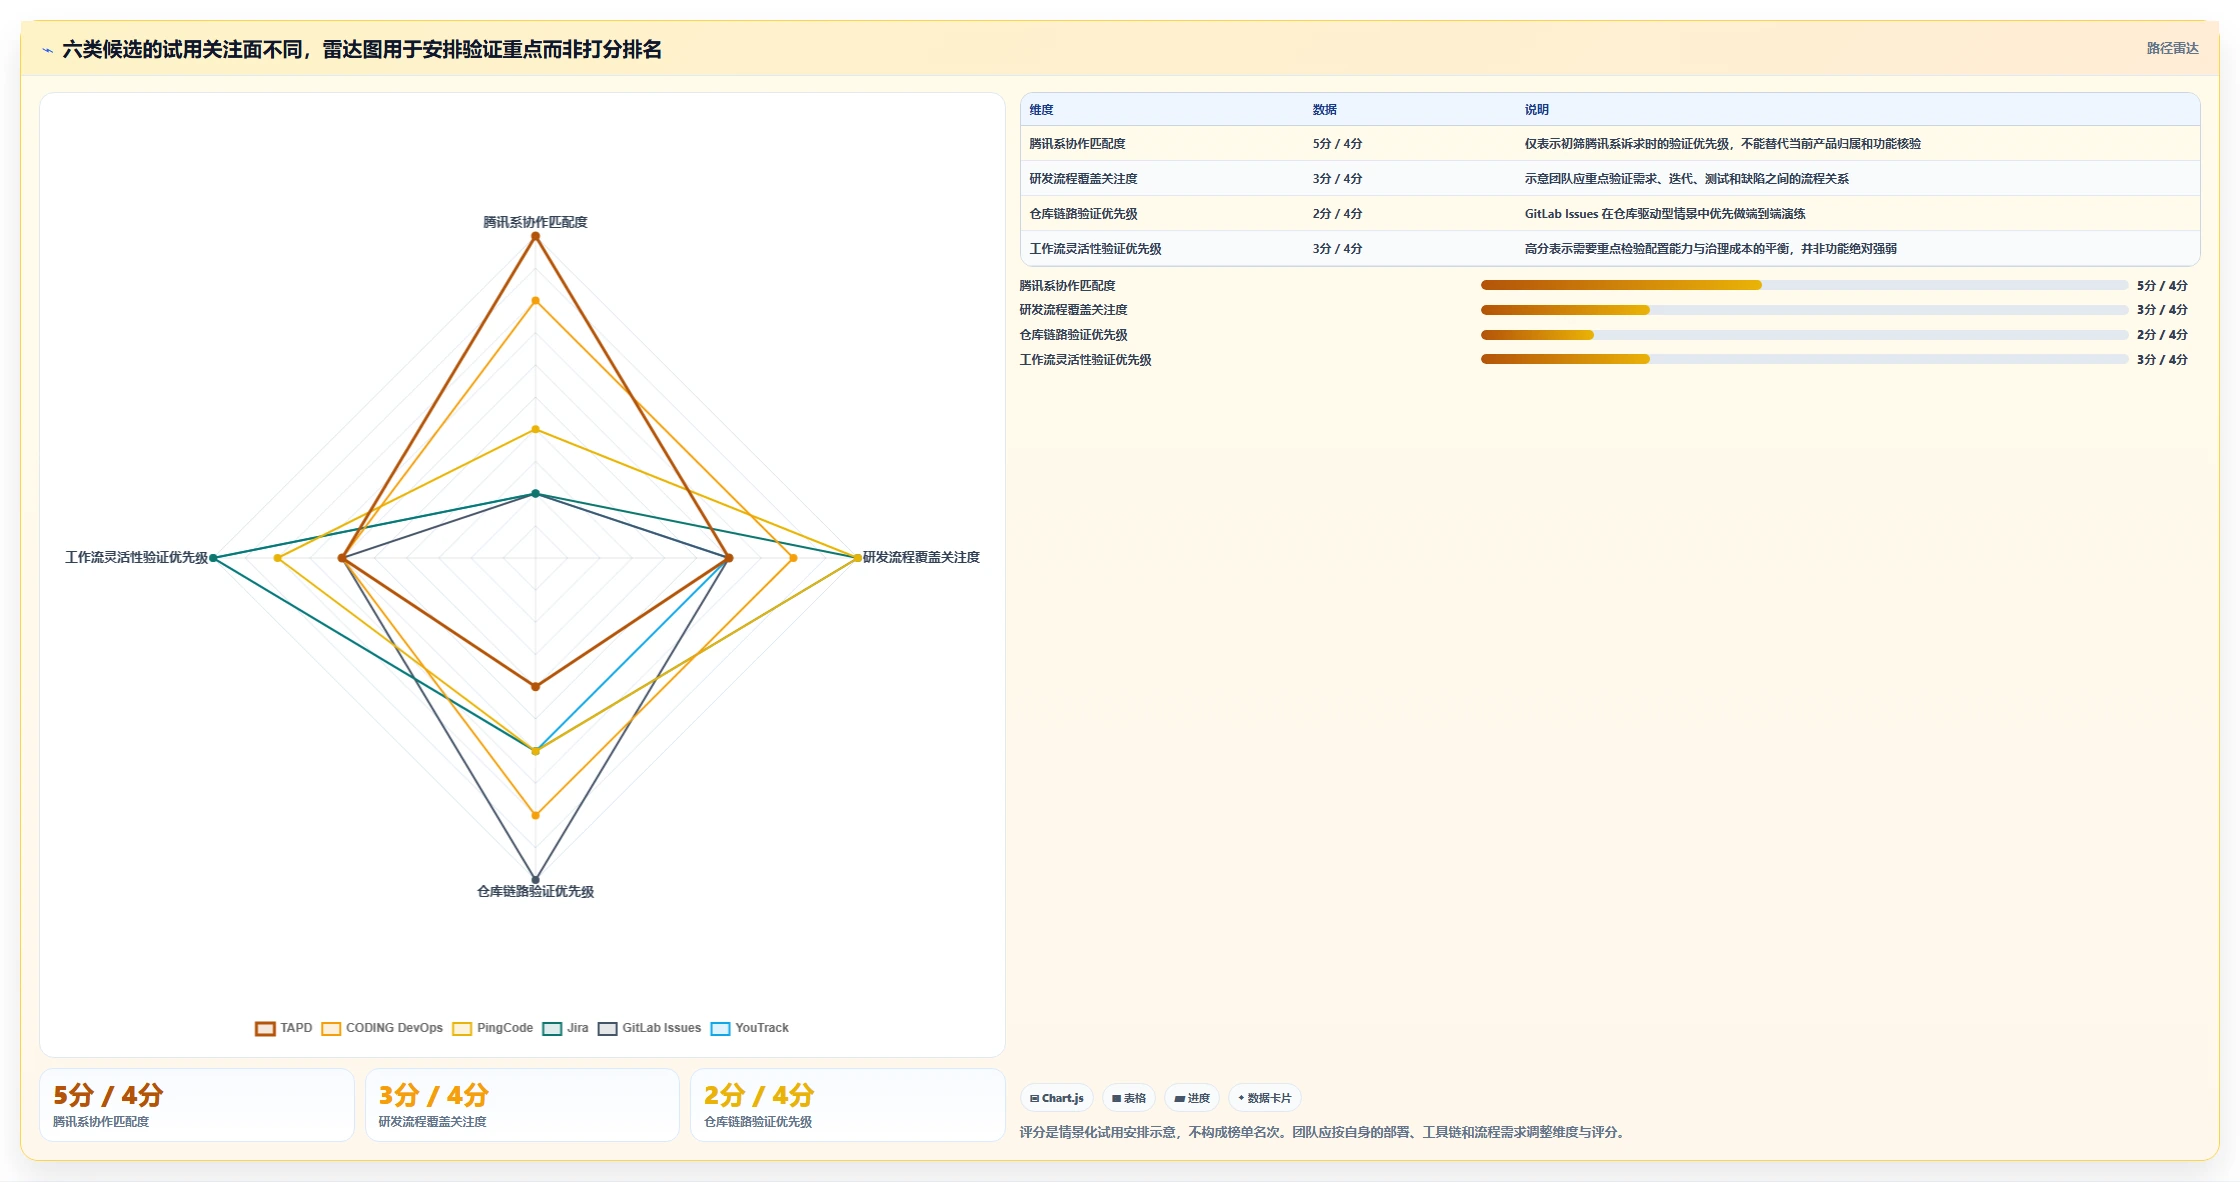Click the chart title about 六类候选
Screen dimensions: 2240x1182
tap(362, 50)
